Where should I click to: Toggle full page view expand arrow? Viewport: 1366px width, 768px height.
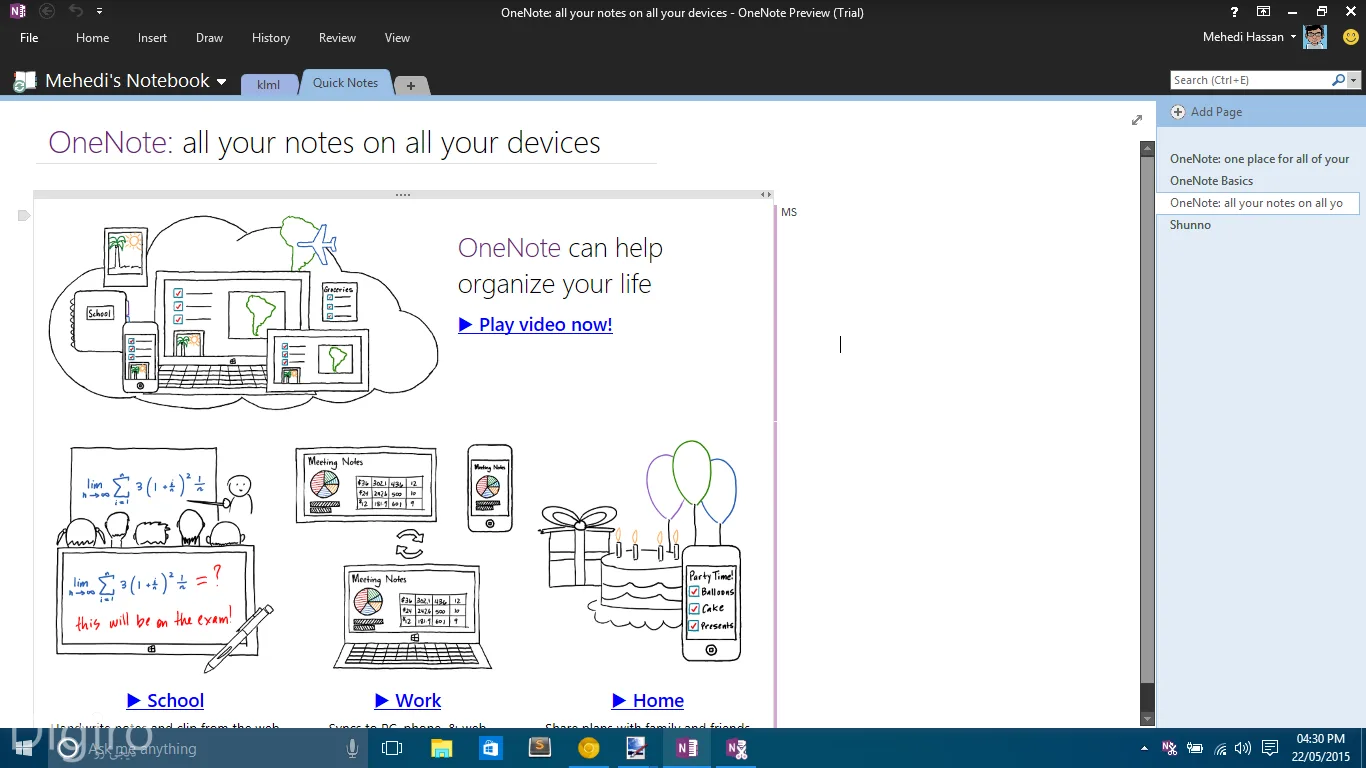point(1136,120)
